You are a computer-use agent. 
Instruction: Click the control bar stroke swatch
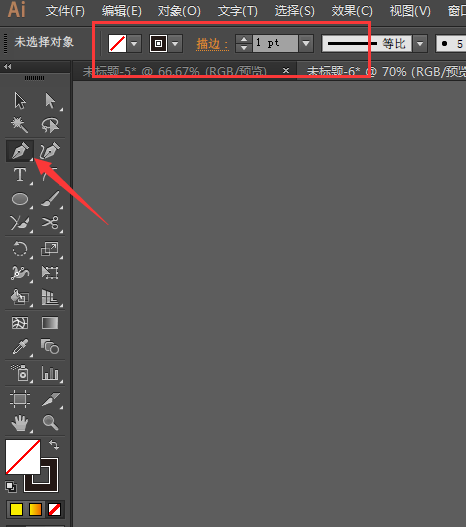tap(158, 43)
